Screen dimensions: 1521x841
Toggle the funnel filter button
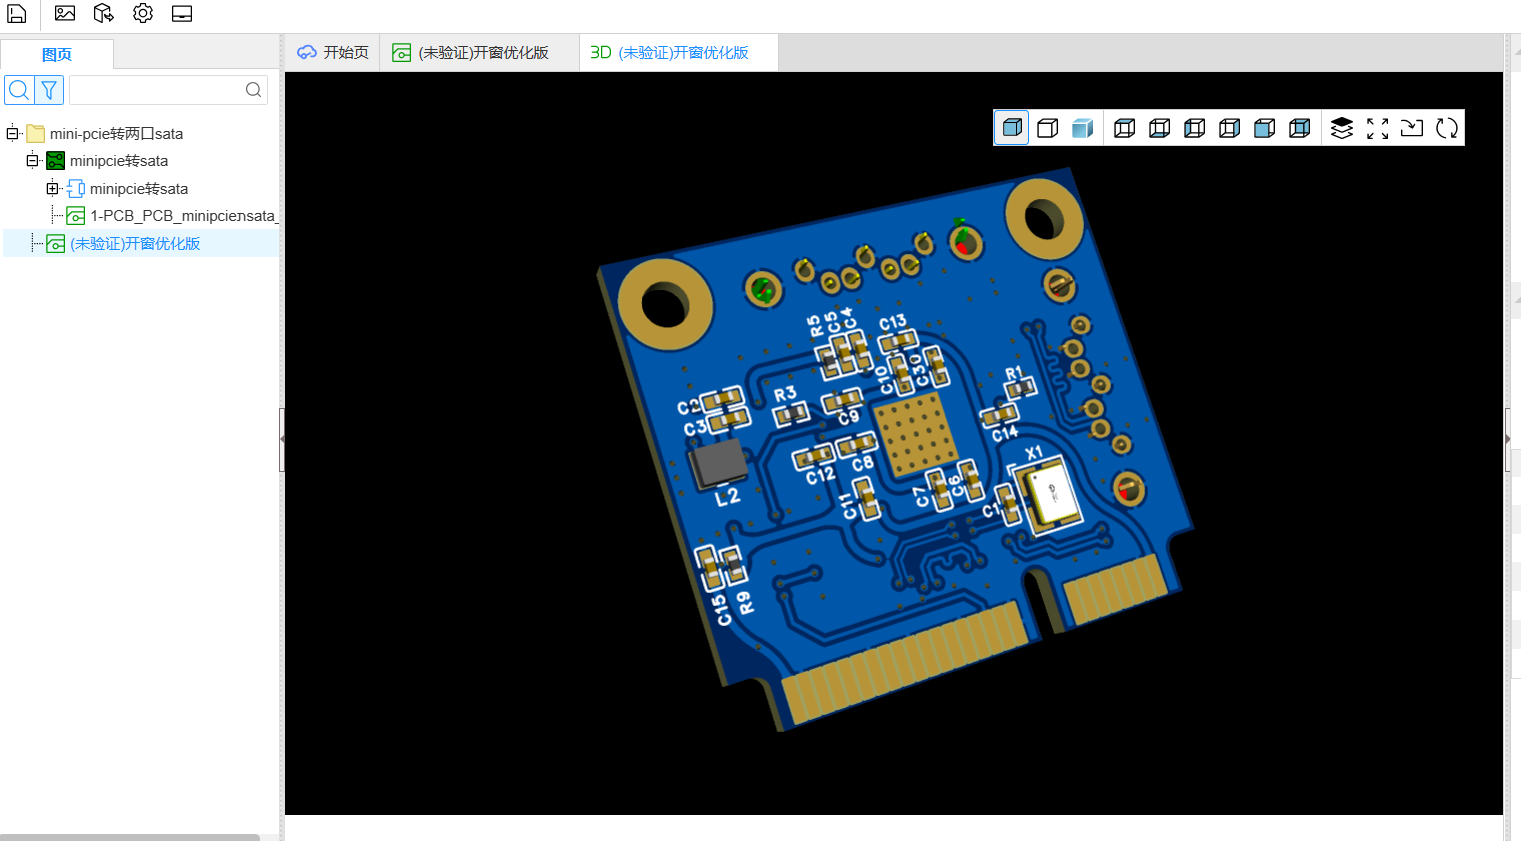[49, 90]
